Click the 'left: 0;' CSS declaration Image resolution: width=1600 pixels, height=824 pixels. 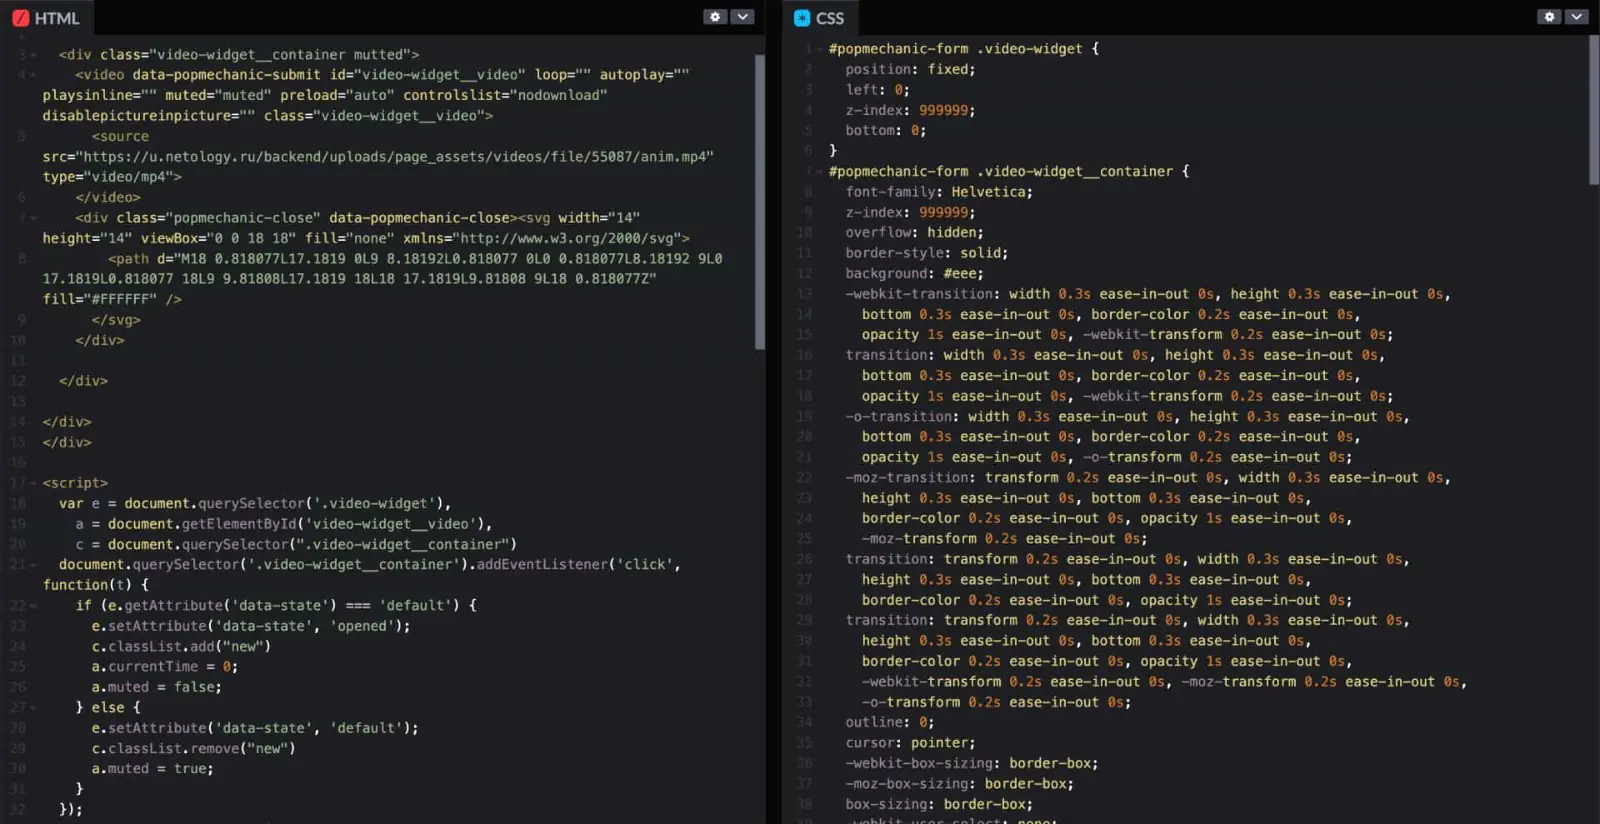(x=877, y=90)
